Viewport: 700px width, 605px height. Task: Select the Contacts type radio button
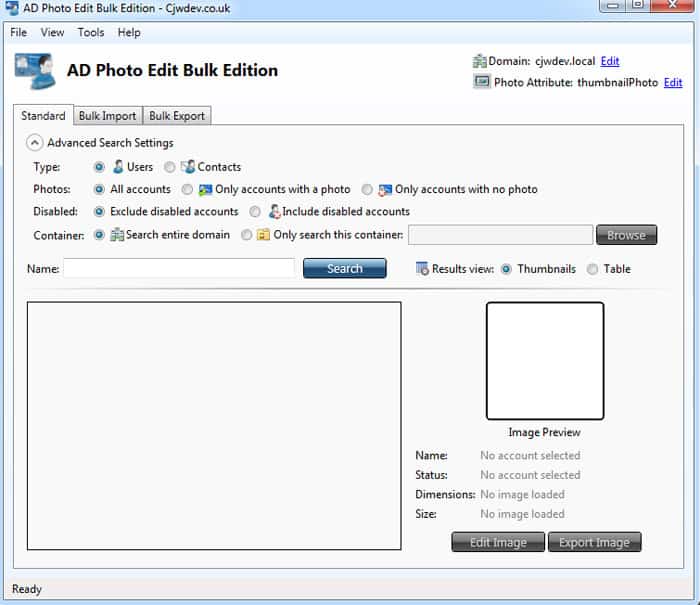tap(170, 167)
